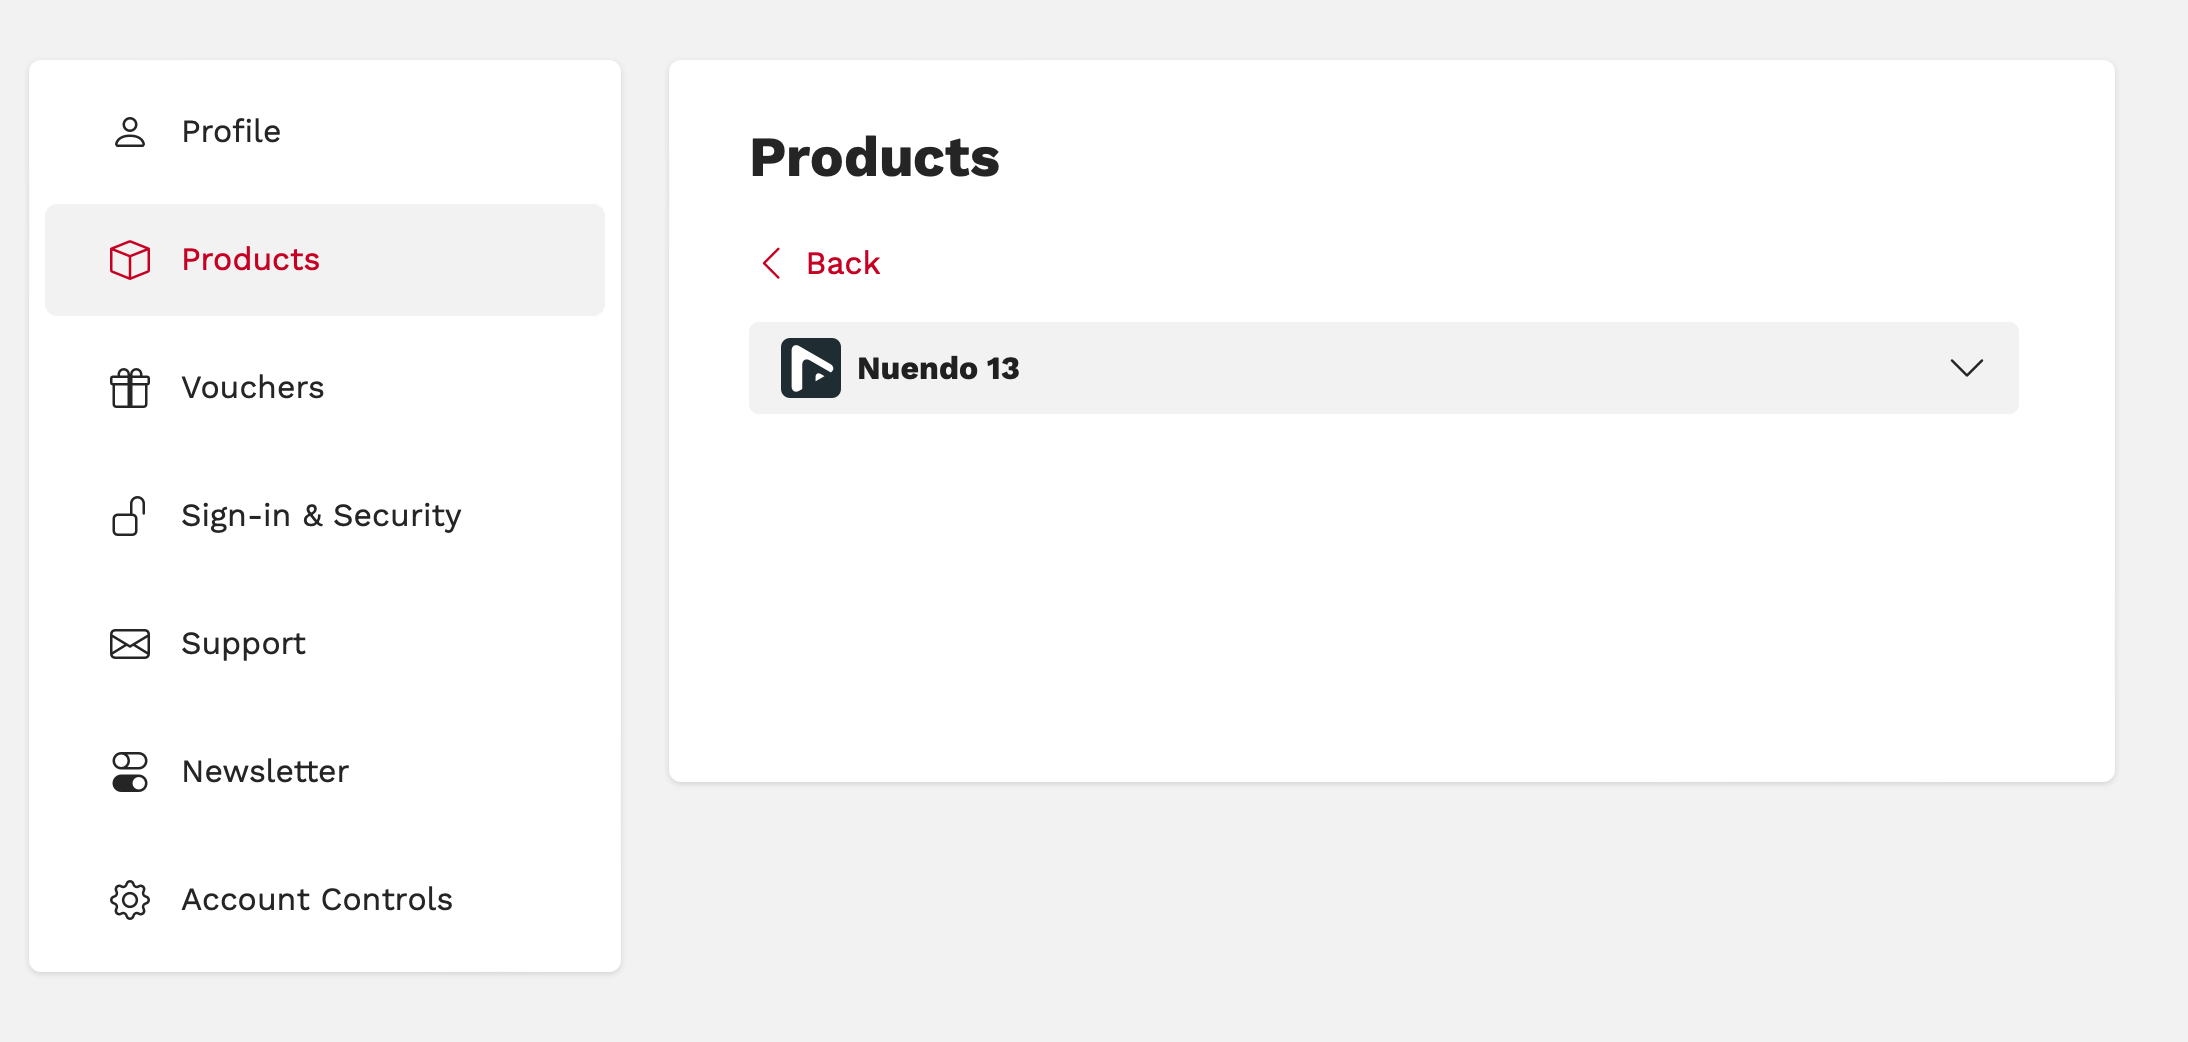
Task: Open the Support section
Action: click(x=243, y=644)
